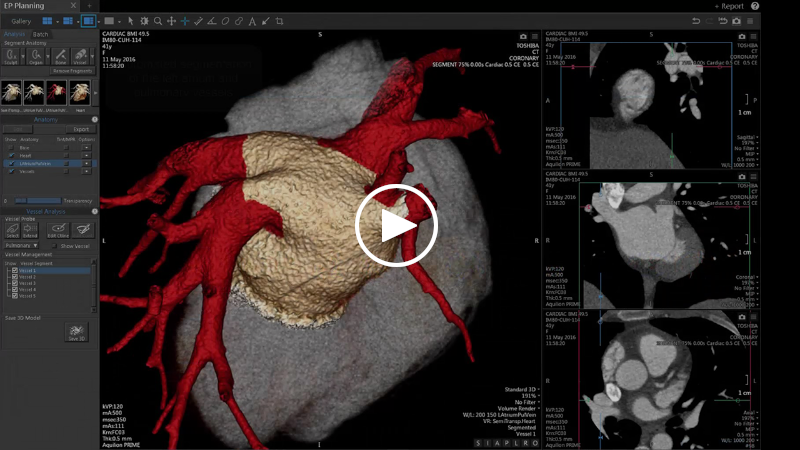
Task: Toggle Show checkbox for Heart anatomy
Action: point(11,156)
